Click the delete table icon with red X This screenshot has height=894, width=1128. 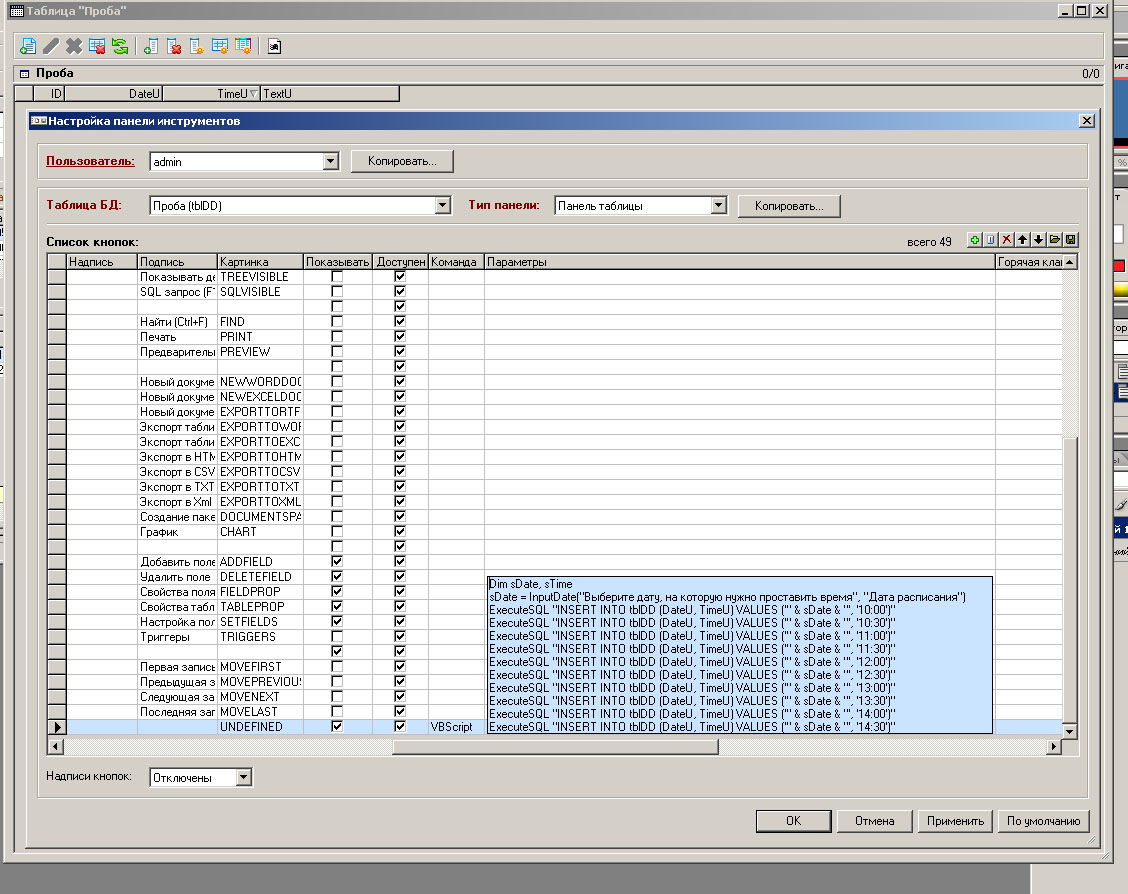point(97,46)
